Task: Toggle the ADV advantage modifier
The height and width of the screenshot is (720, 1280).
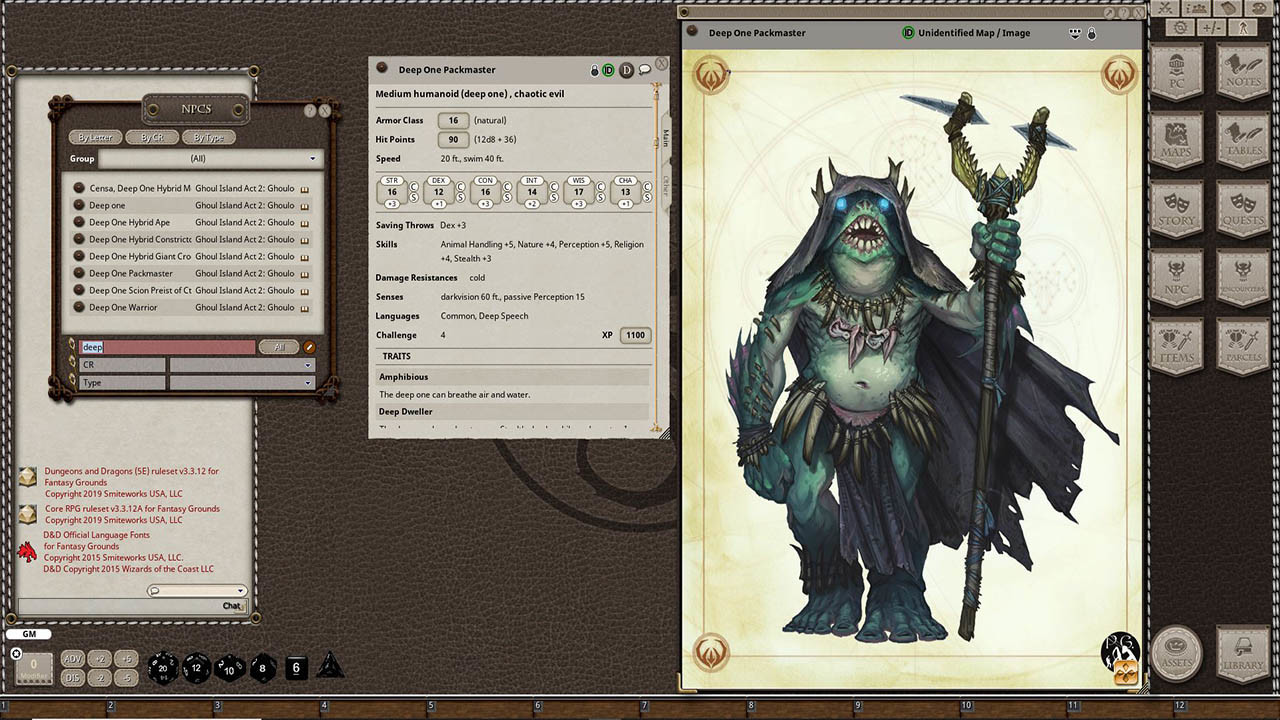Action: tap(72, 659)
